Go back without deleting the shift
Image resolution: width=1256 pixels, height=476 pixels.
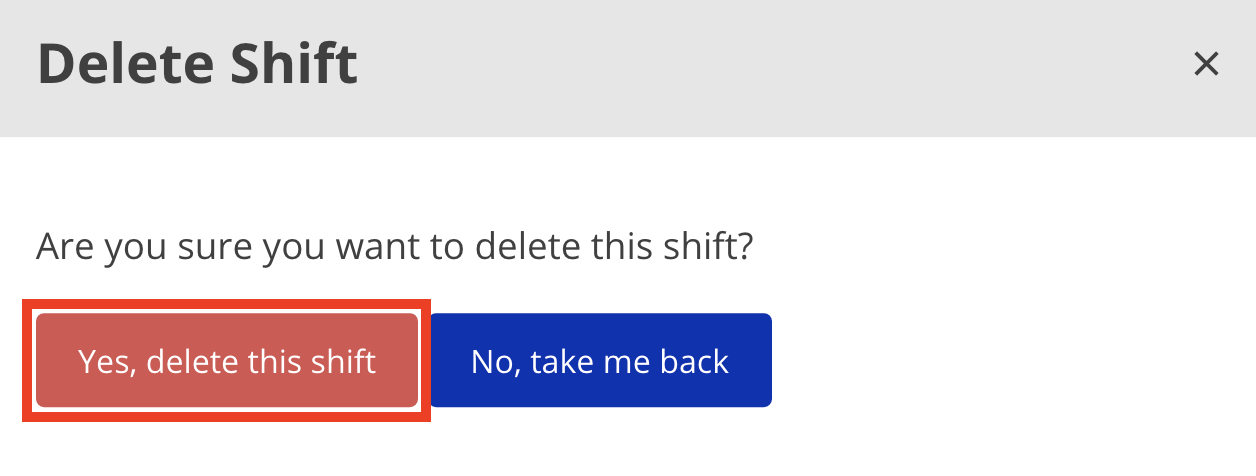[x=600, y=361]
